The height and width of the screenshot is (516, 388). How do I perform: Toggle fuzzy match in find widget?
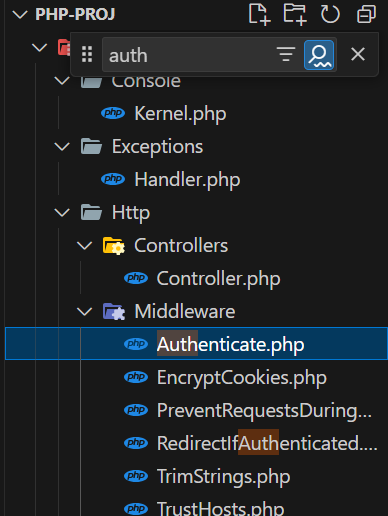(x=319, y=55)
